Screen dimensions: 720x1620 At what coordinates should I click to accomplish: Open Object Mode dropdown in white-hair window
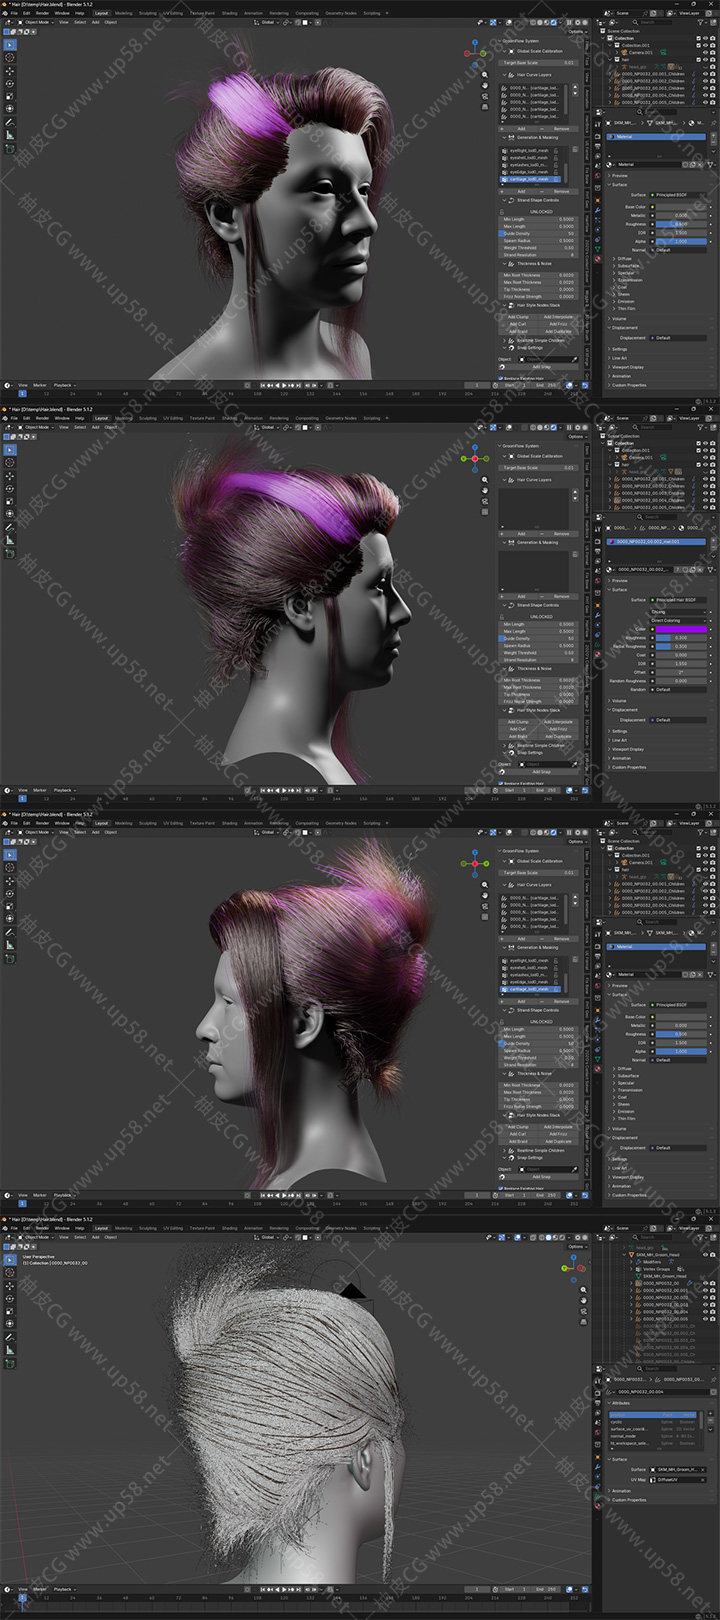tap(37, 1237)
